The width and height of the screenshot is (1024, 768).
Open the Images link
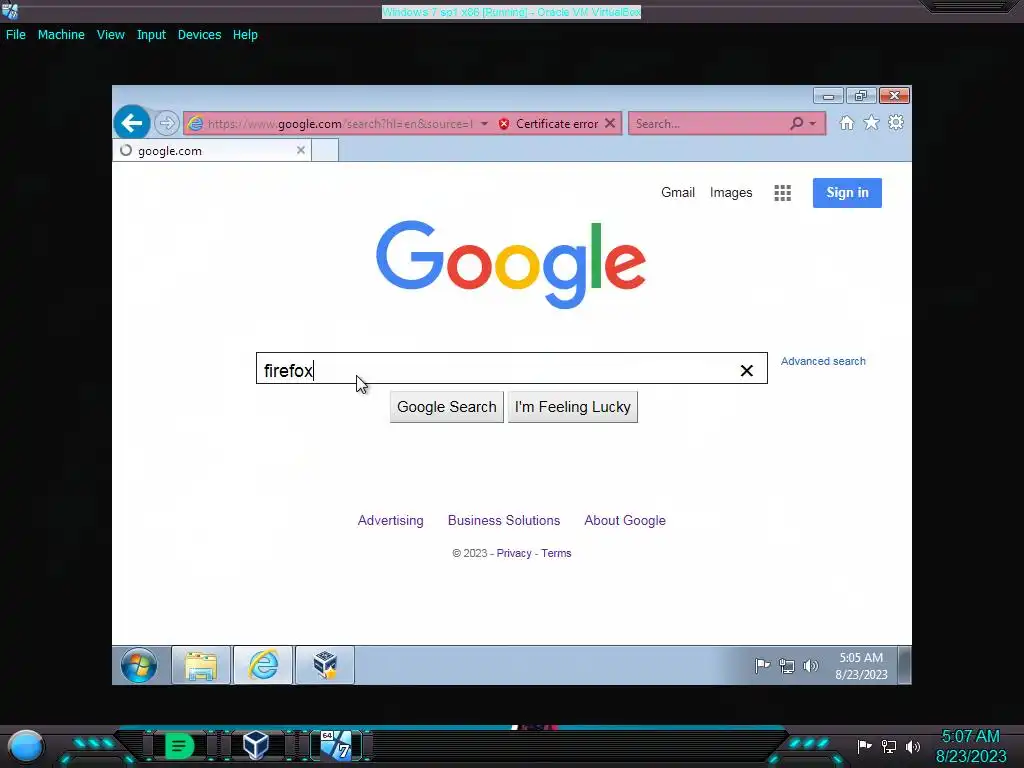[731, 193]
